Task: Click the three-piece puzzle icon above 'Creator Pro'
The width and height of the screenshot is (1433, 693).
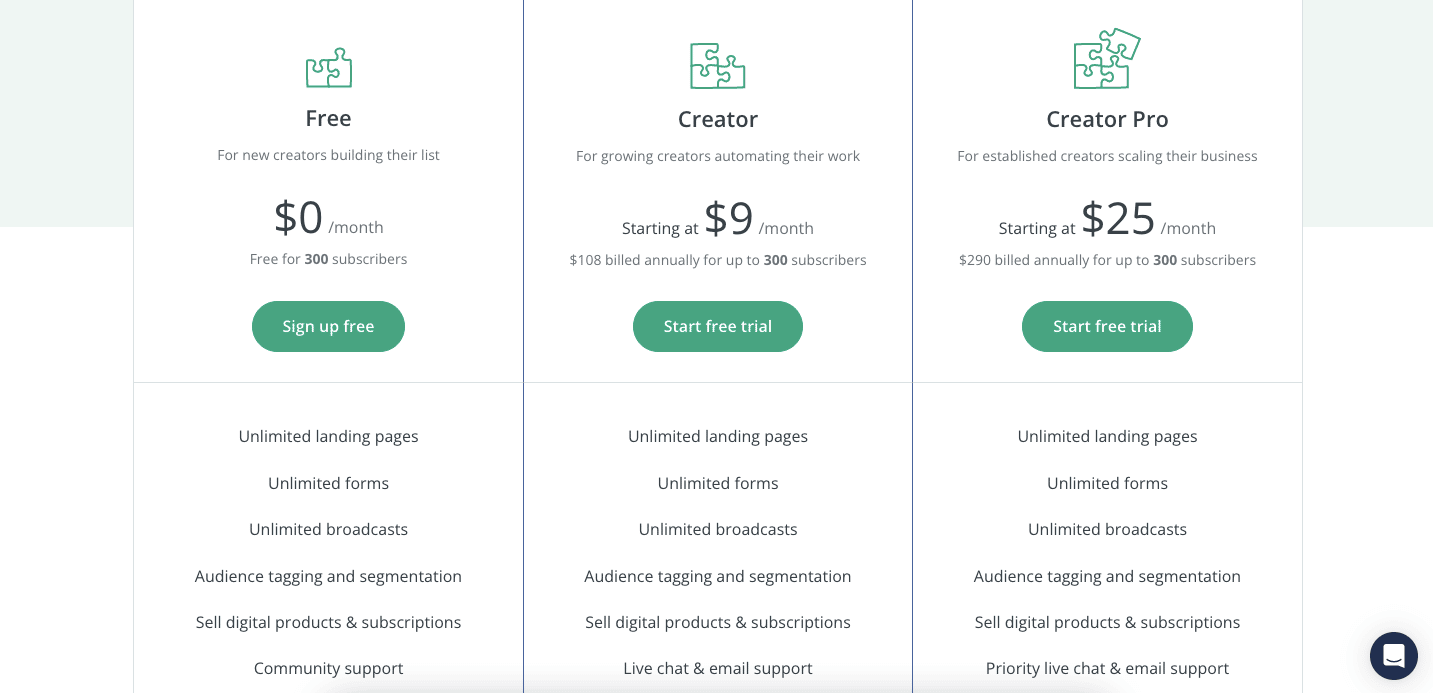Action: [1106, 58]
